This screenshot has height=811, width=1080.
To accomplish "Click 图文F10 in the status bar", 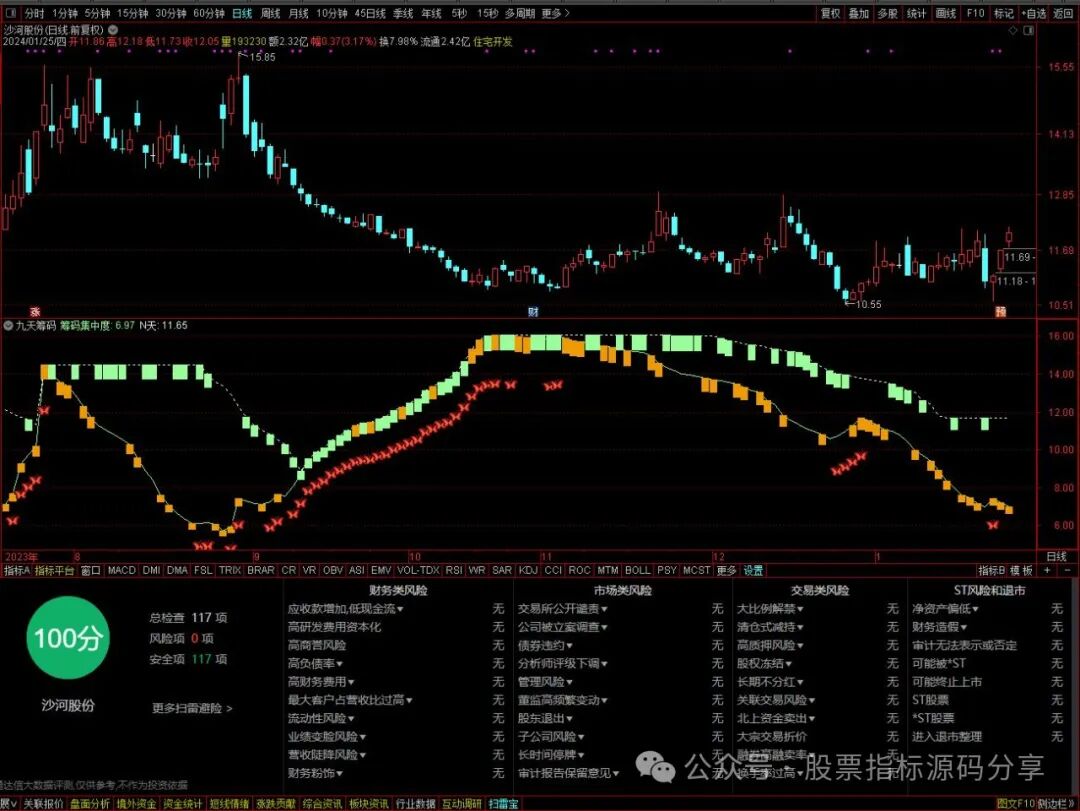I will [1015, 803].
